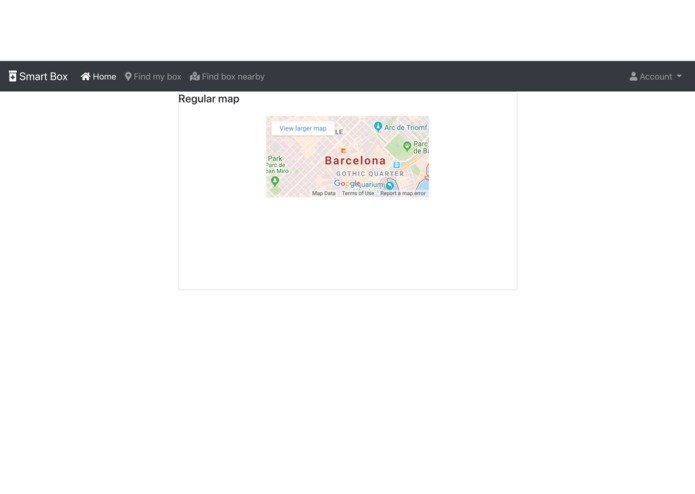This screenshot has height=494, width=695.
Task: Click the green Parc marker on the map
Action: 407,146
